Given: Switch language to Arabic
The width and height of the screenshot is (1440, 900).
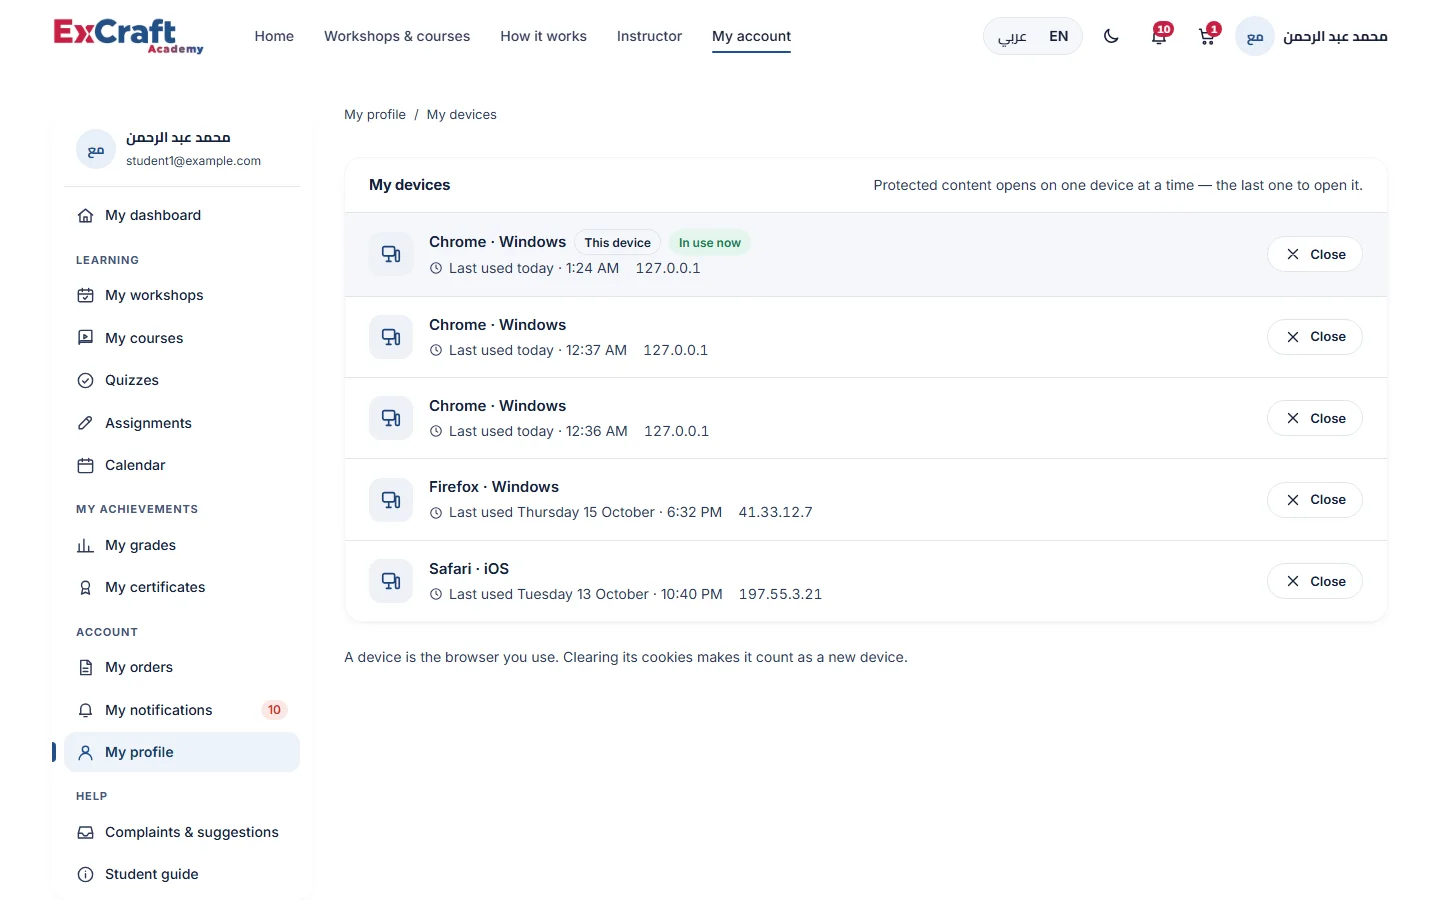Looking at the screenshot, I should pyautogui.click(x=1012, y=36).
